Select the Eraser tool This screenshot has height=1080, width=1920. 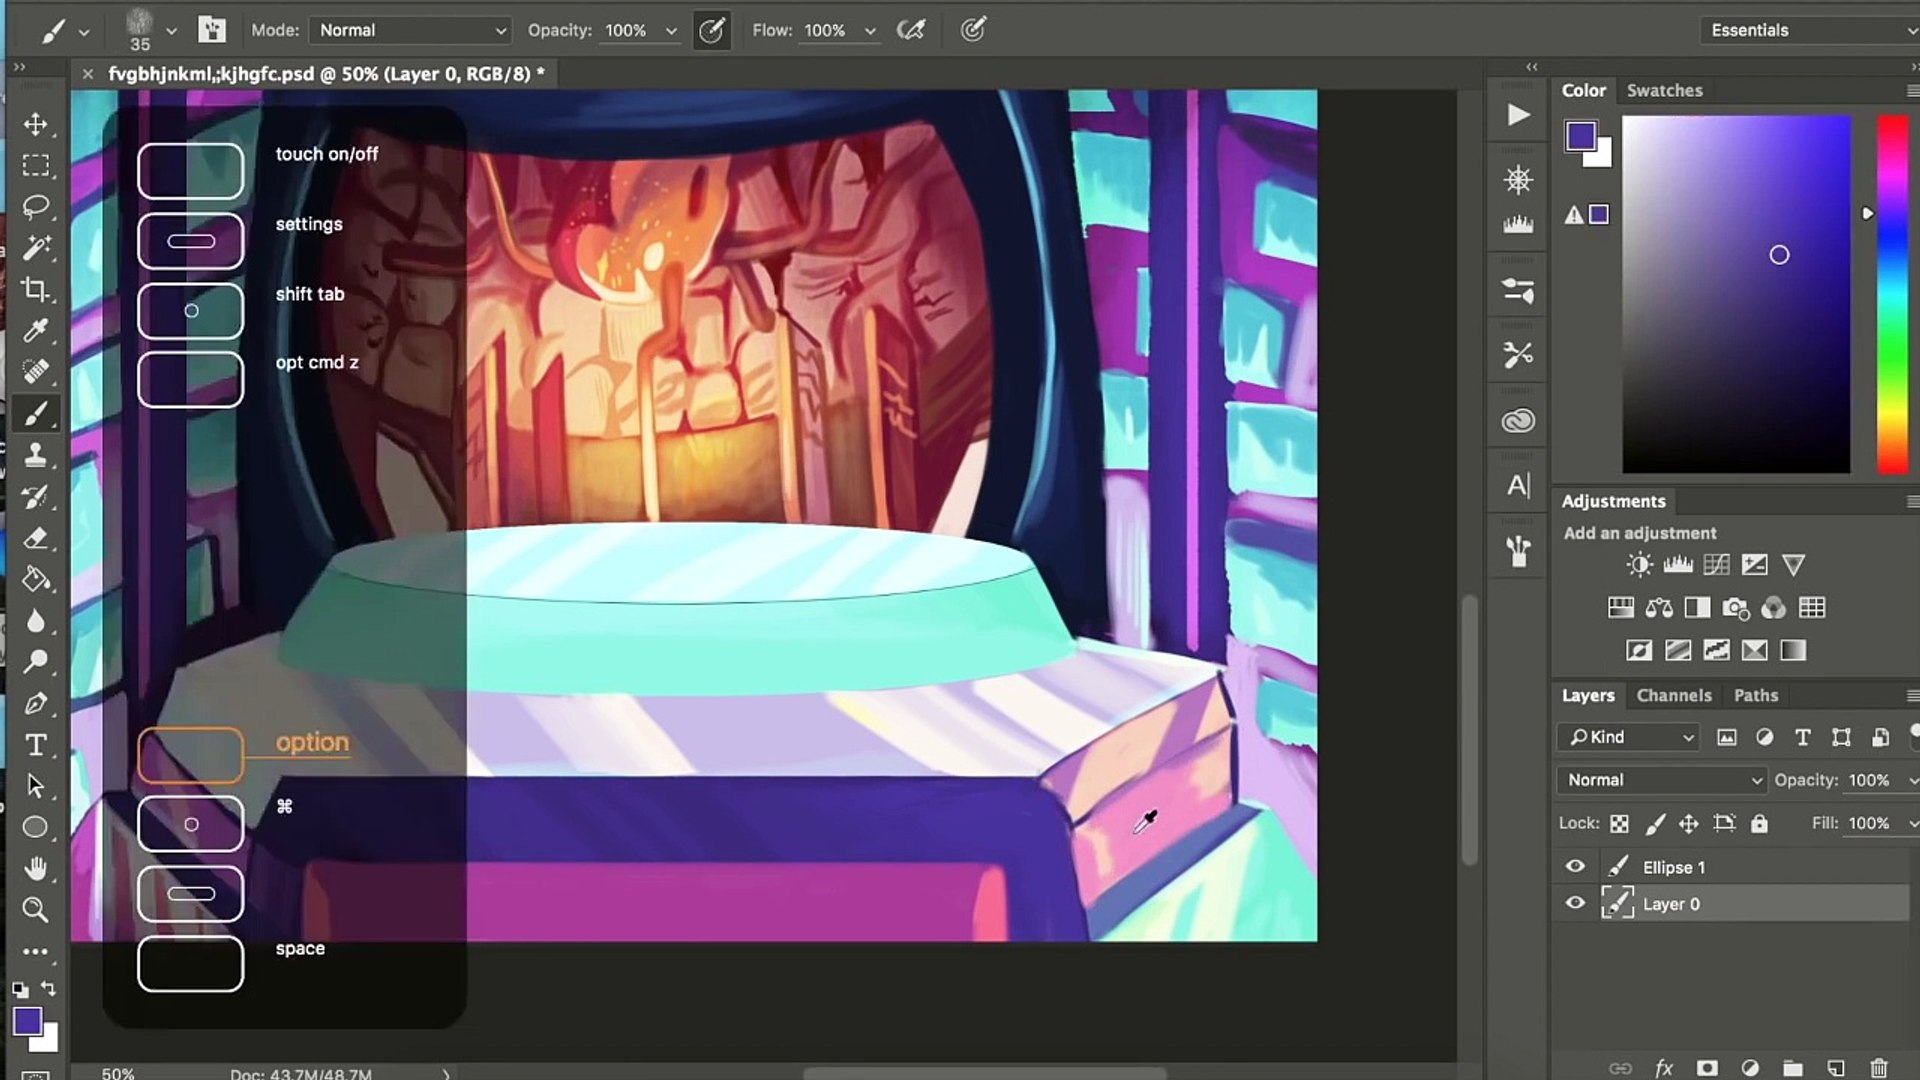coord(36,538)
